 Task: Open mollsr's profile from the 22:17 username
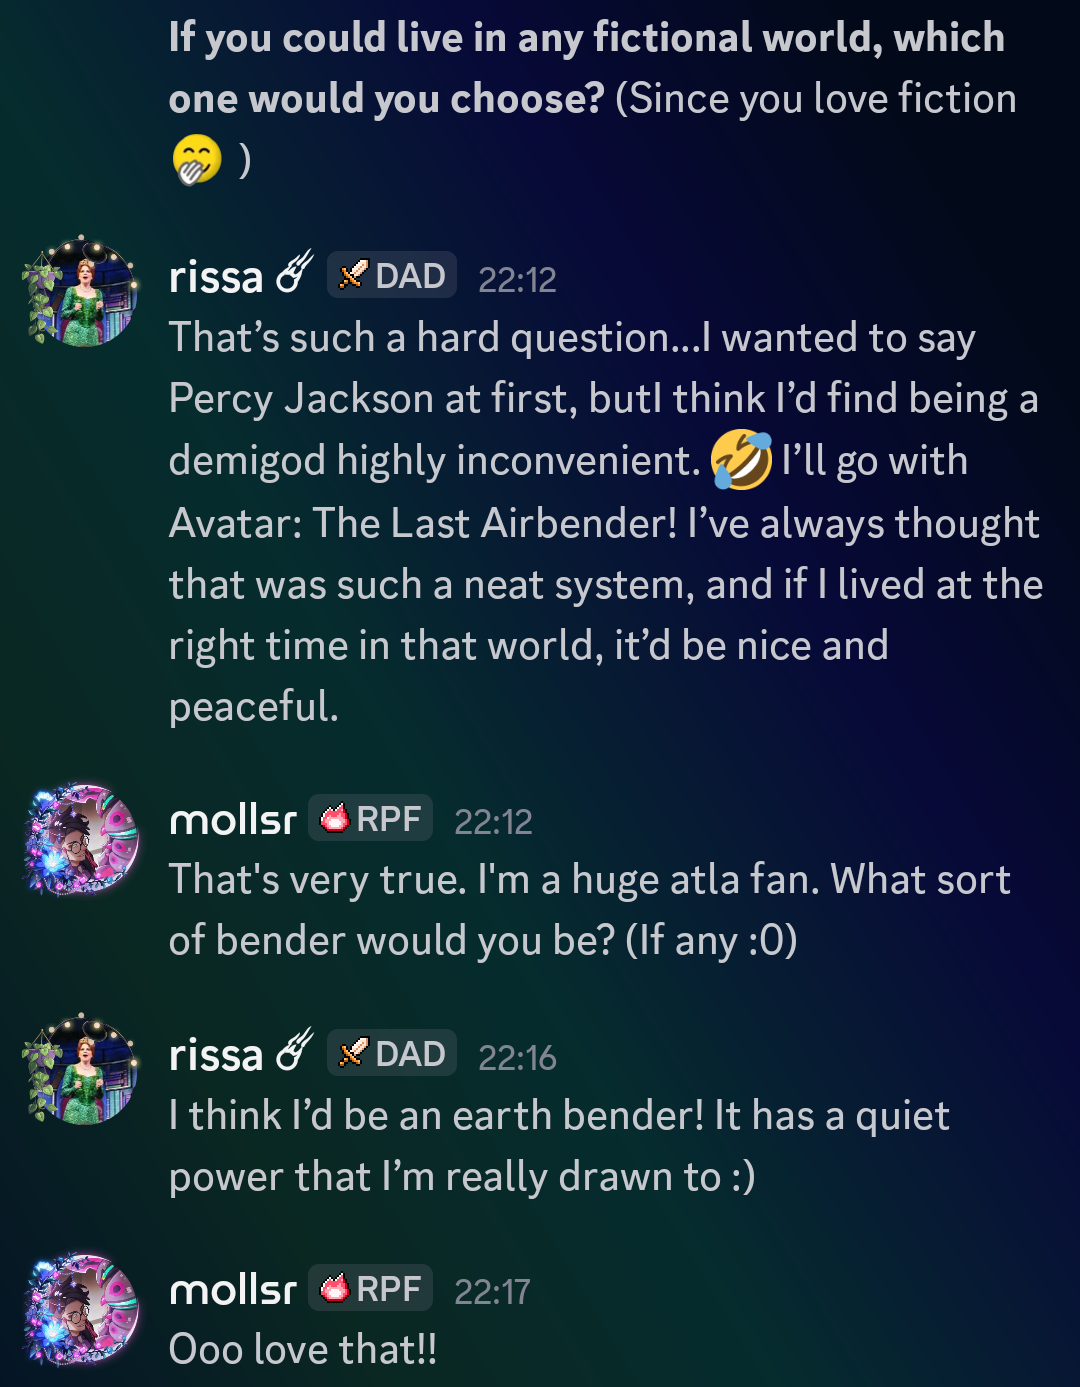click(233, 1290)
